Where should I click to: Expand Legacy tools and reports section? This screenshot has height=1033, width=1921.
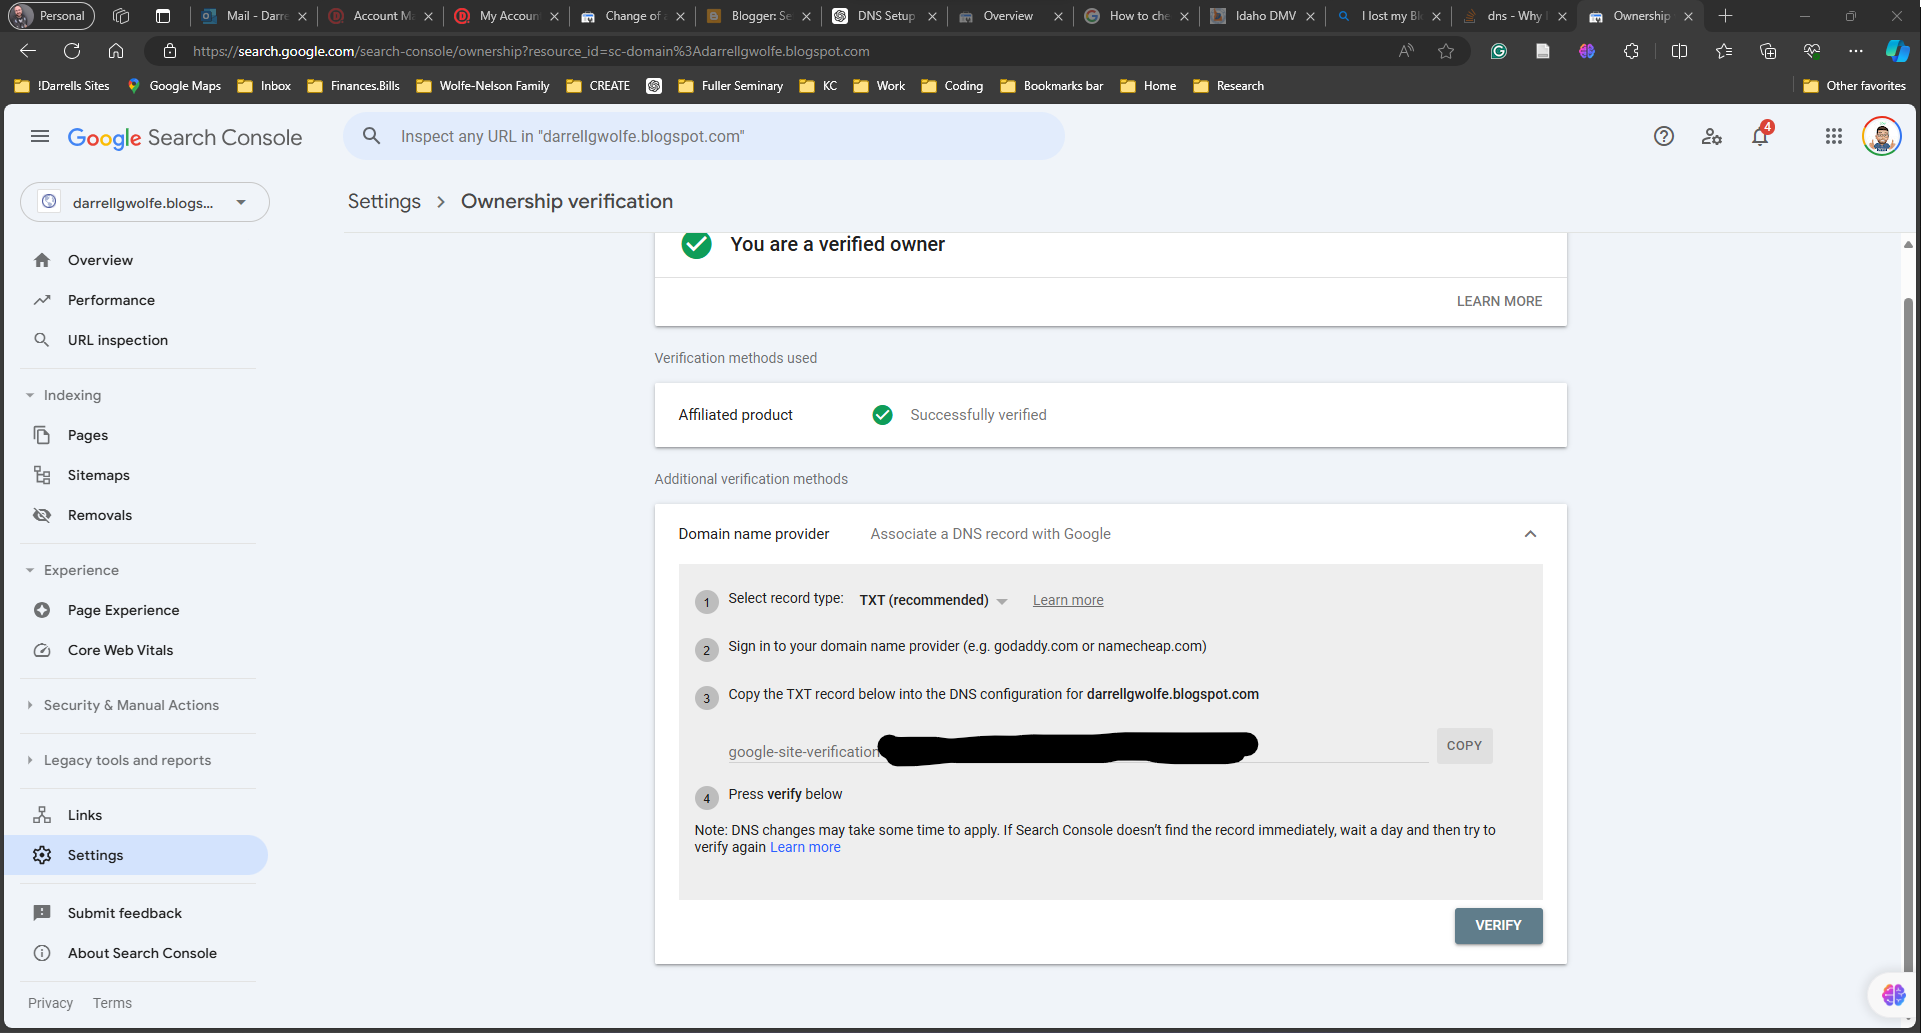click(x=30, y=761)
